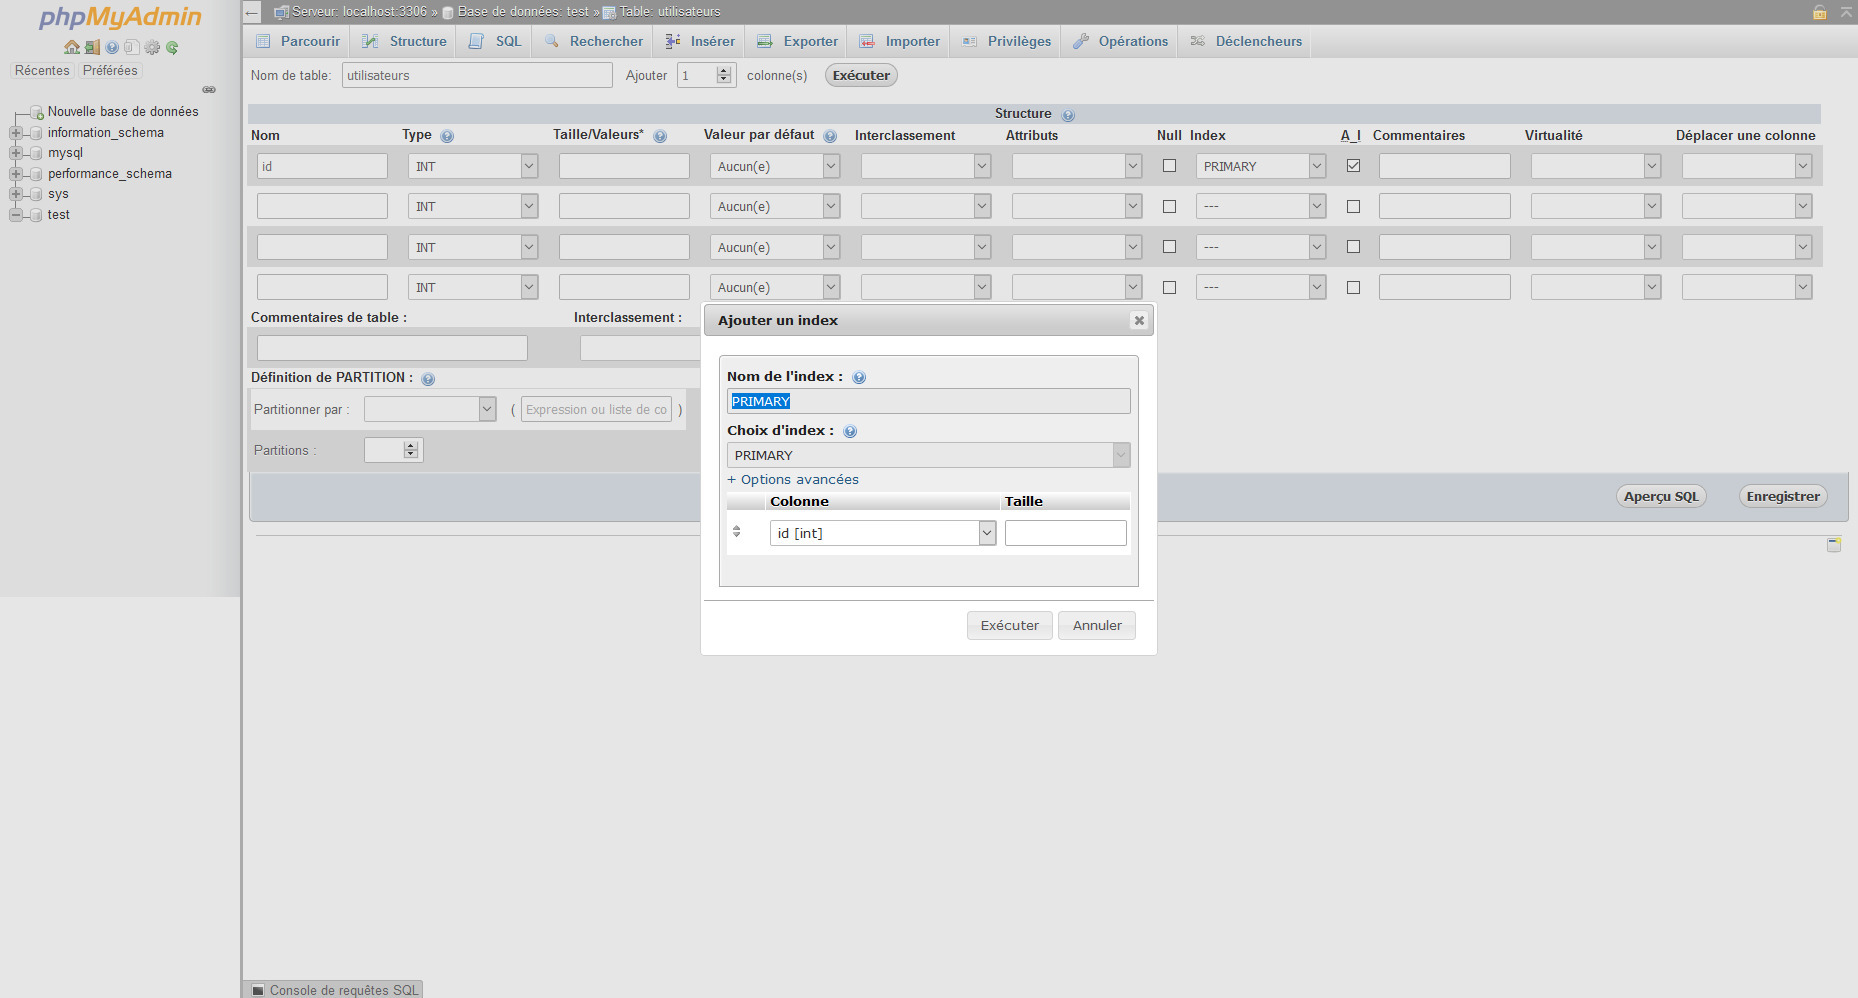Toggle Null checkbox in fourth column row
Viewport: 1858px width, 998px height.
(x=1169, y=287)
